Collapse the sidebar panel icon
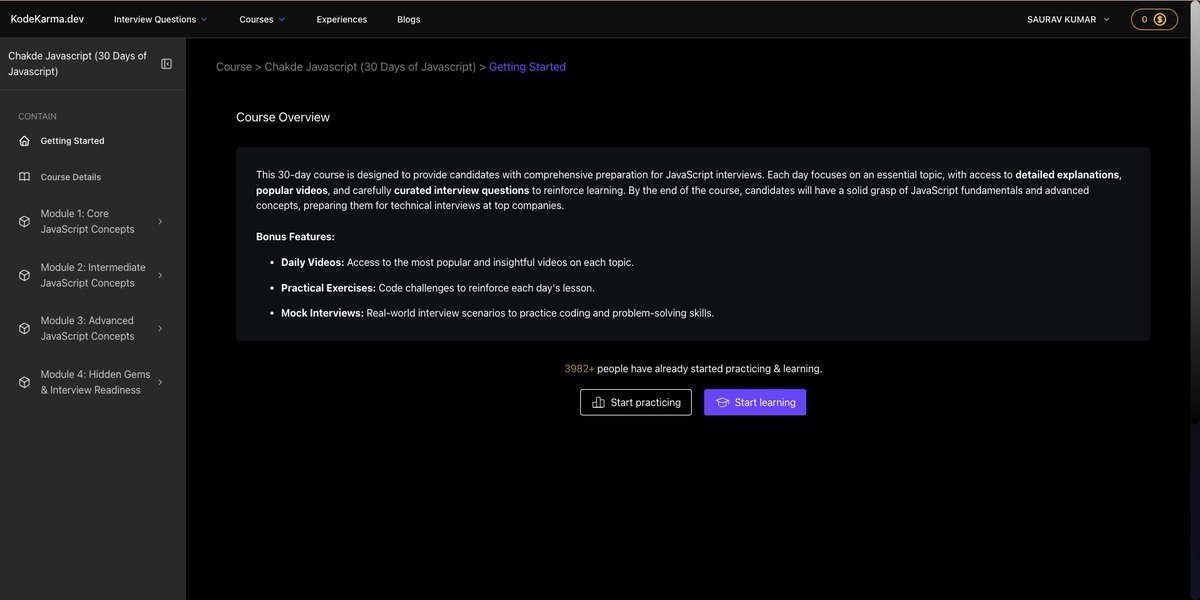Screen dimensions: 1200x600 coord(167,64)
